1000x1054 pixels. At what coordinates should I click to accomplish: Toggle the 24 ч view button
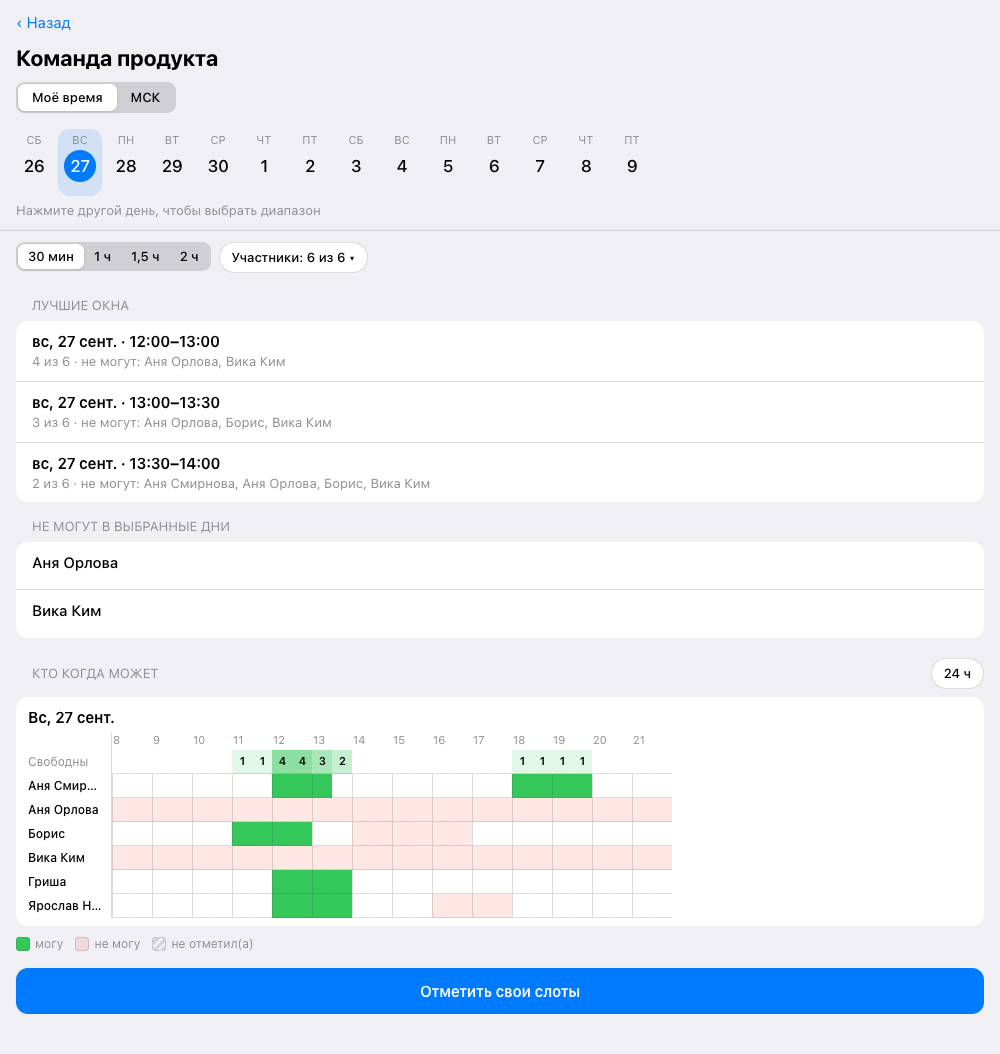point(957,674)
